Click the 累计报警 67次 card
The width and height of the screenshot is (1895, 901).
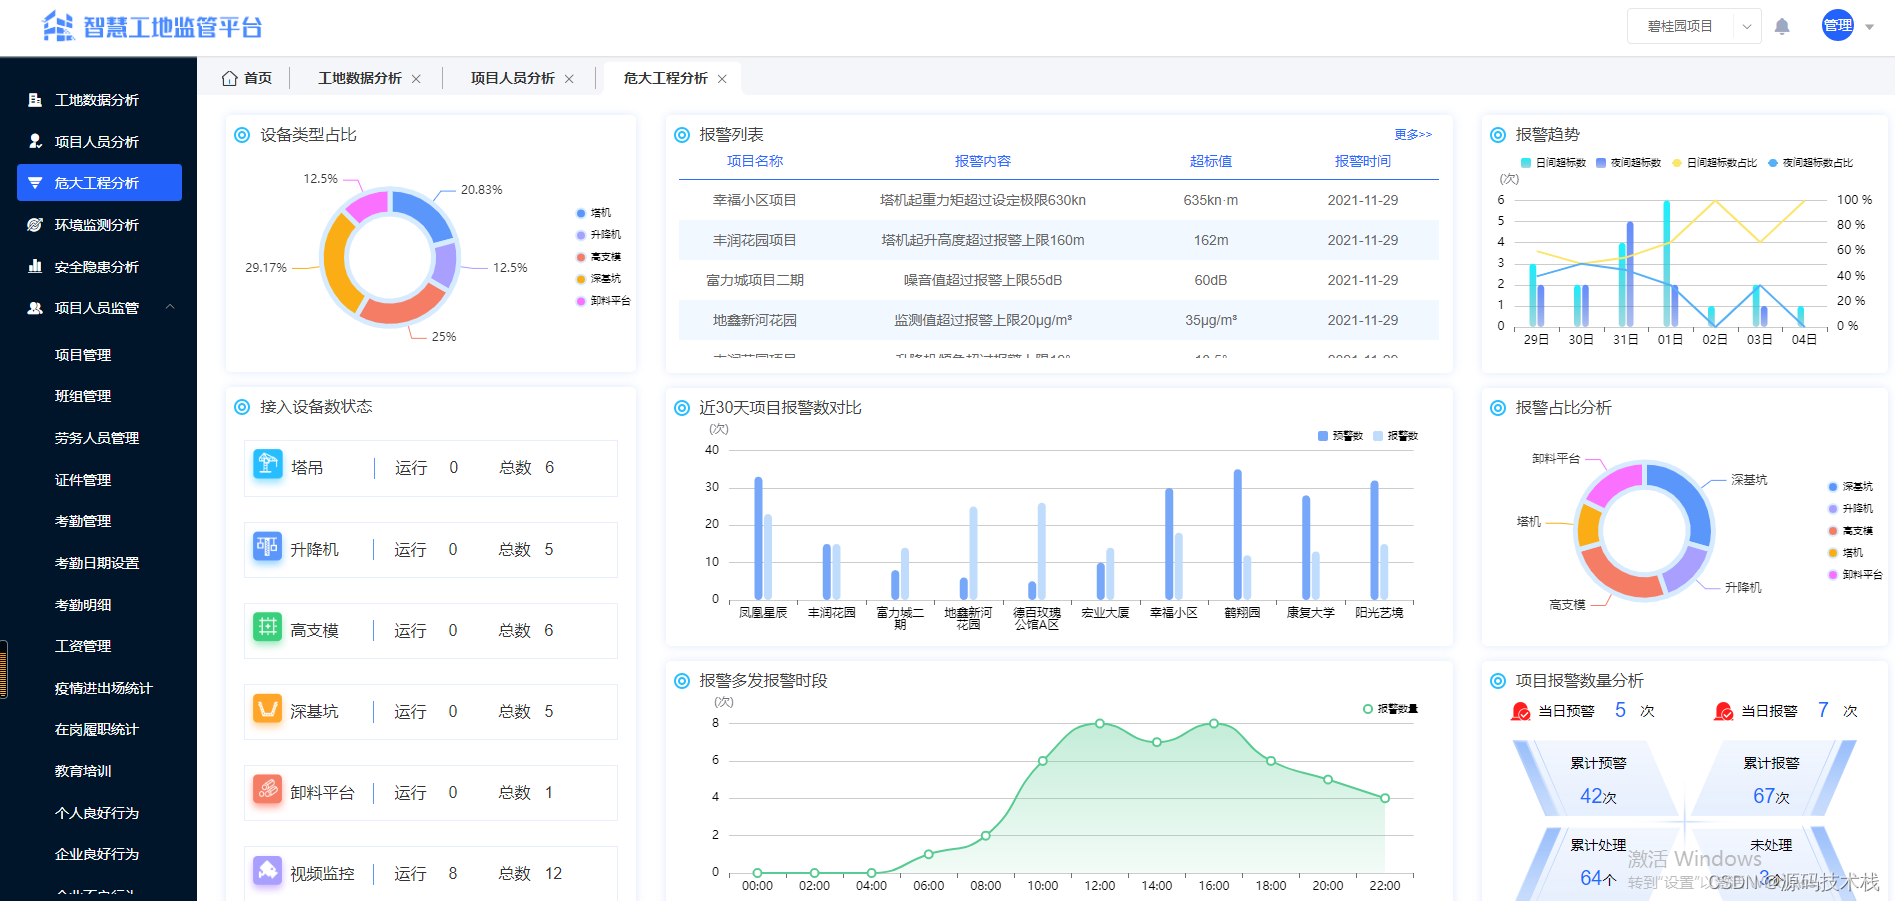click(x=1771, y=779)
